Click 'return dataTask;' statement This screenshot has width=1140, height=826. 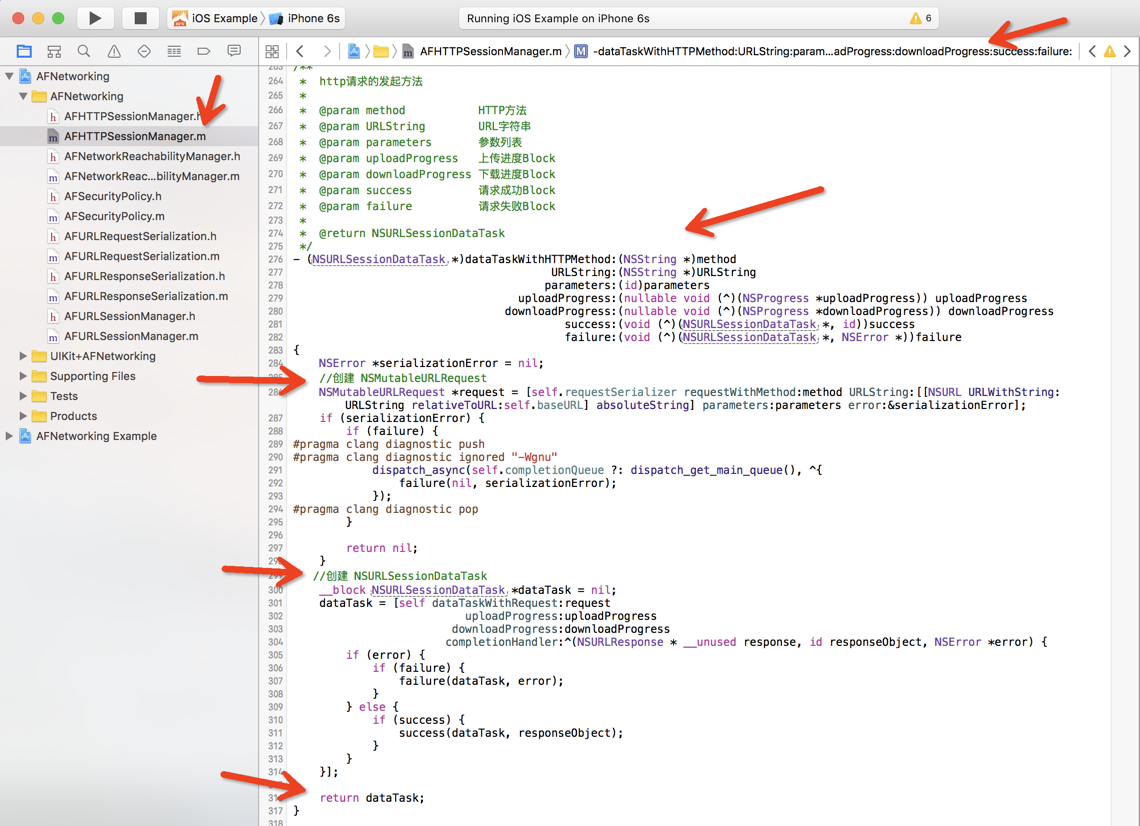click(372, 798)
